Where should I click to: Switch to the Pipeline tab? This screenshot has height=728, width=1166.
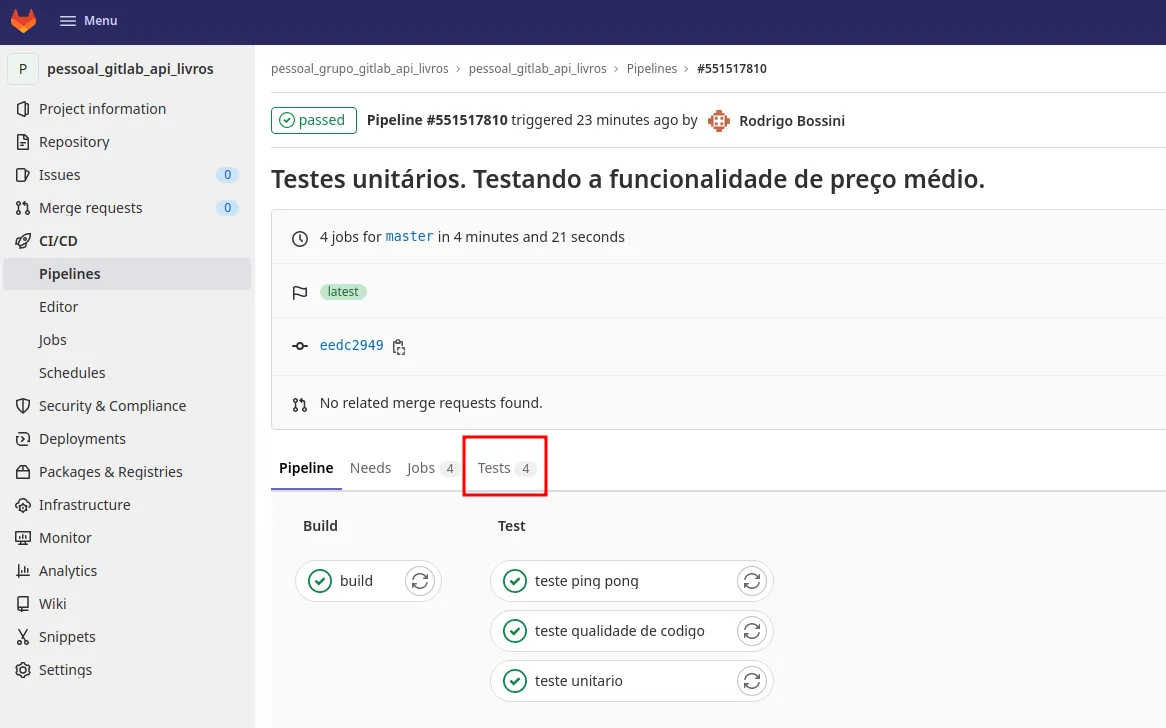306,468
